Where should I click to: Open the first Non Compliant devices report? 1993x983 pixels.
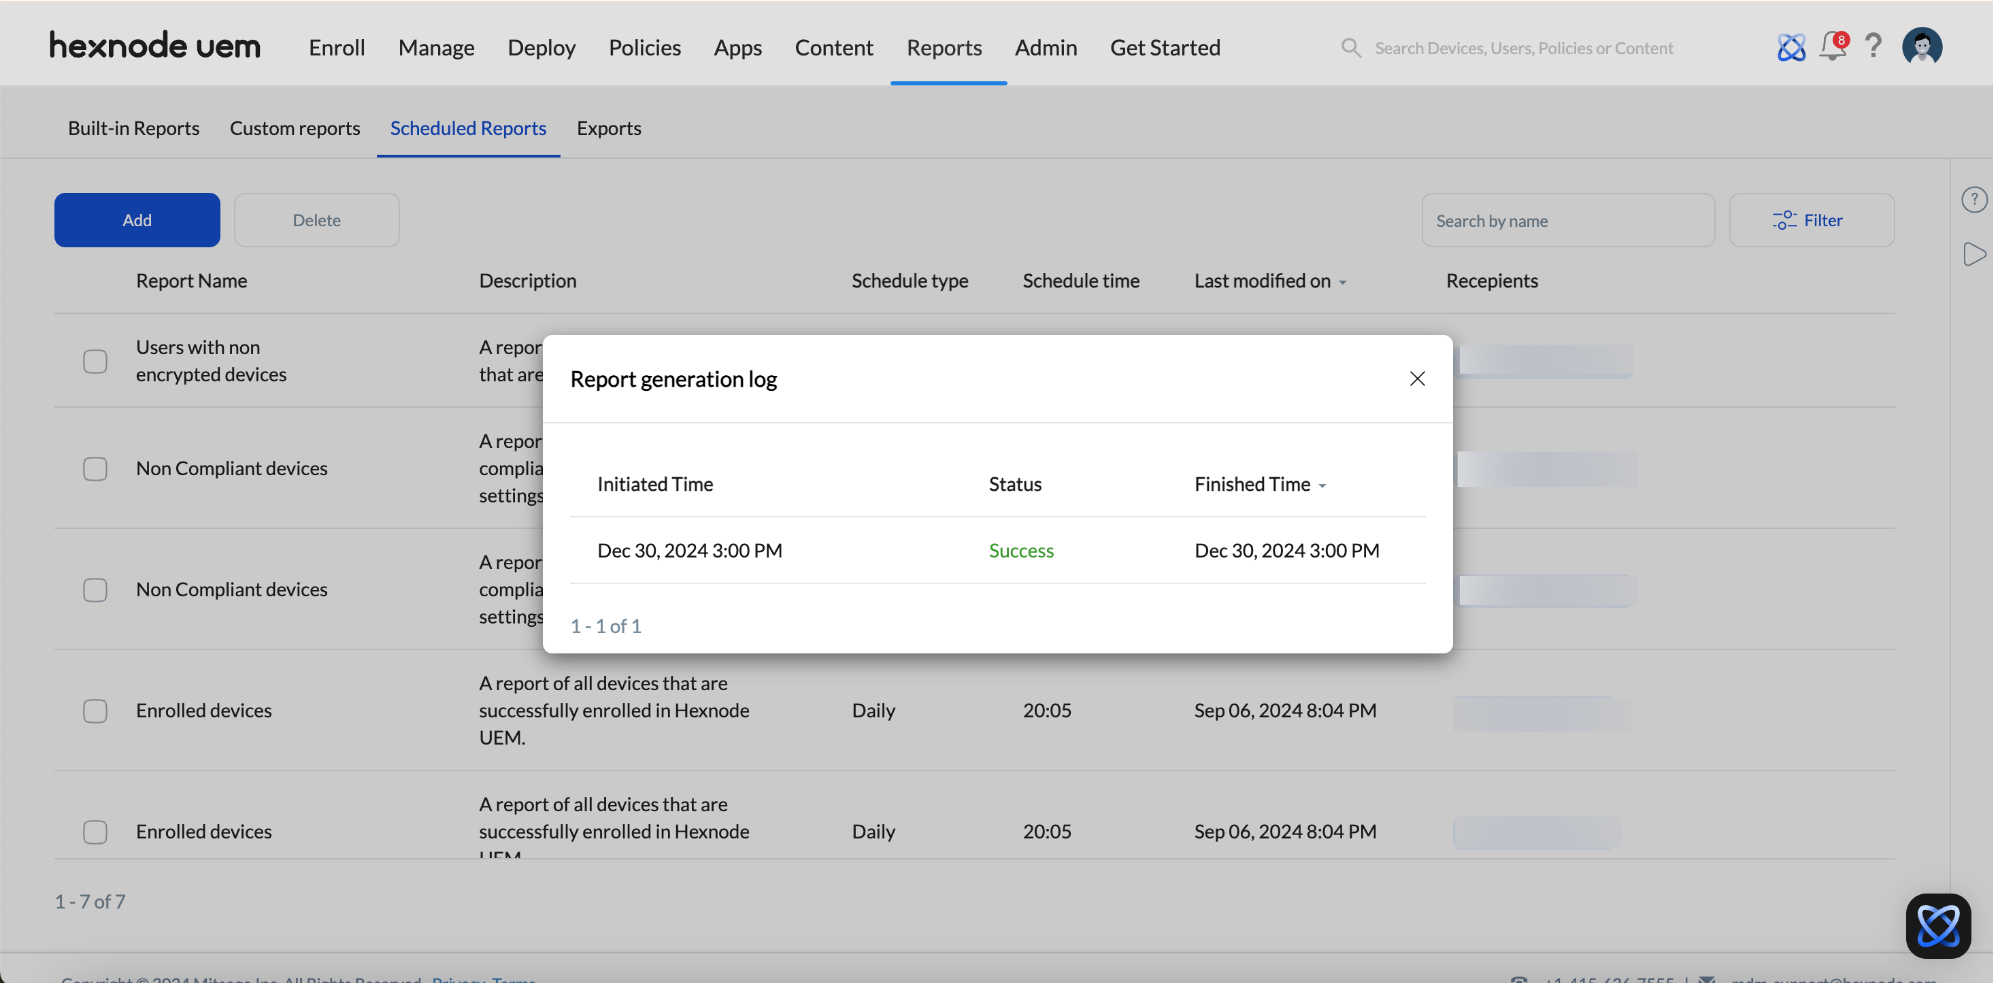tap(232, 469)
